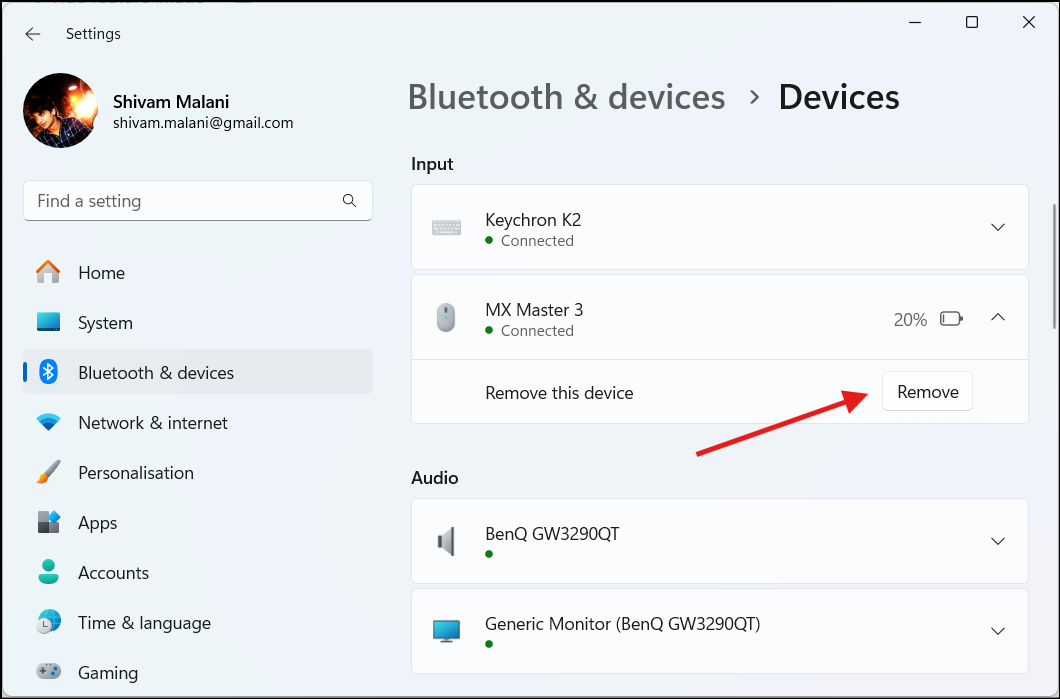Screen dimensions: 1060x699
Task: Open Accounts settings from the sidebar
Action: [113, 572]
